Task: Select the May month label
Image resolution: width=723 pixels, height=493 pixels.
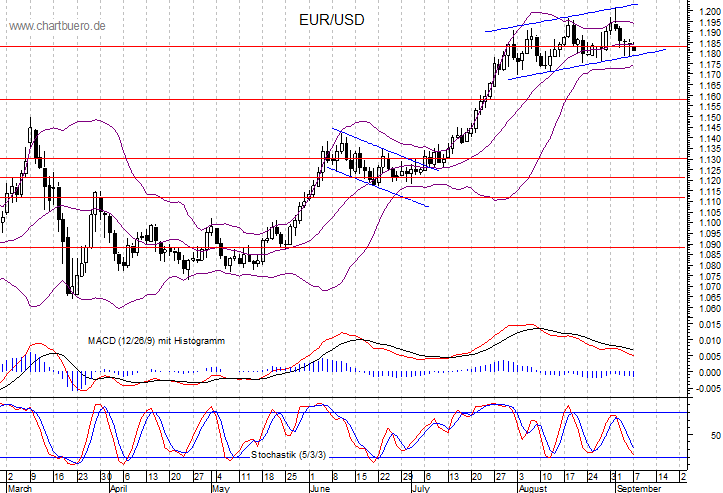Action: point(220,488)
